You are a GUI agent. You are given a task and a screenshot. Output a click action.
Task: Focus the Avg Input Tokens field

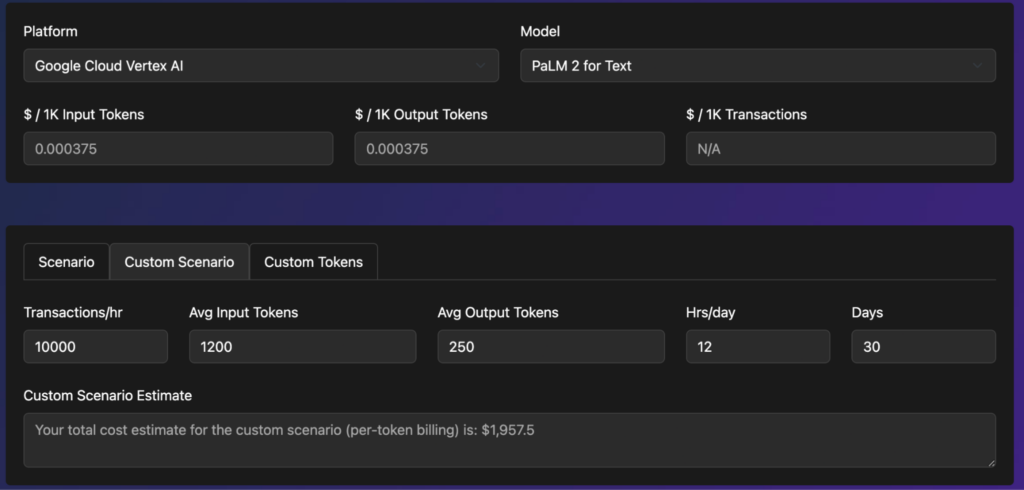tap(302, 346)
